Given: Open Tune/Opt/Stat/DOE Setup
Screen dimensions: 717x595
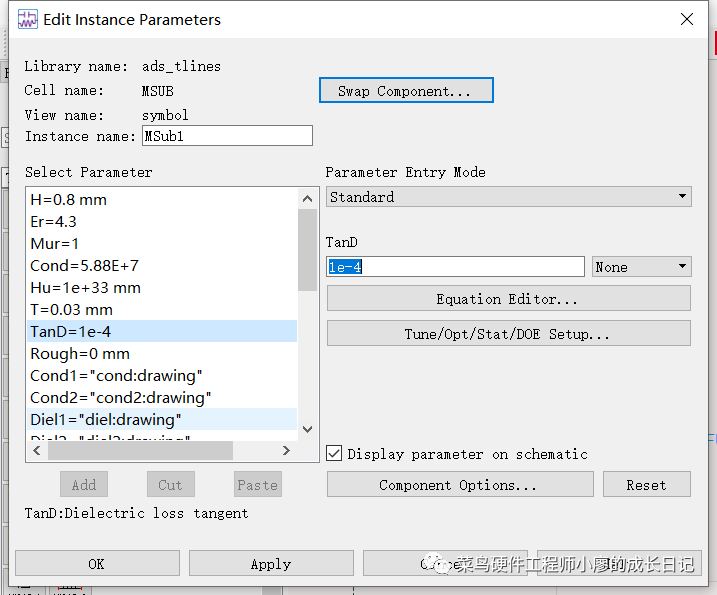Looking at the screenshot, I should tap(508, 334).
